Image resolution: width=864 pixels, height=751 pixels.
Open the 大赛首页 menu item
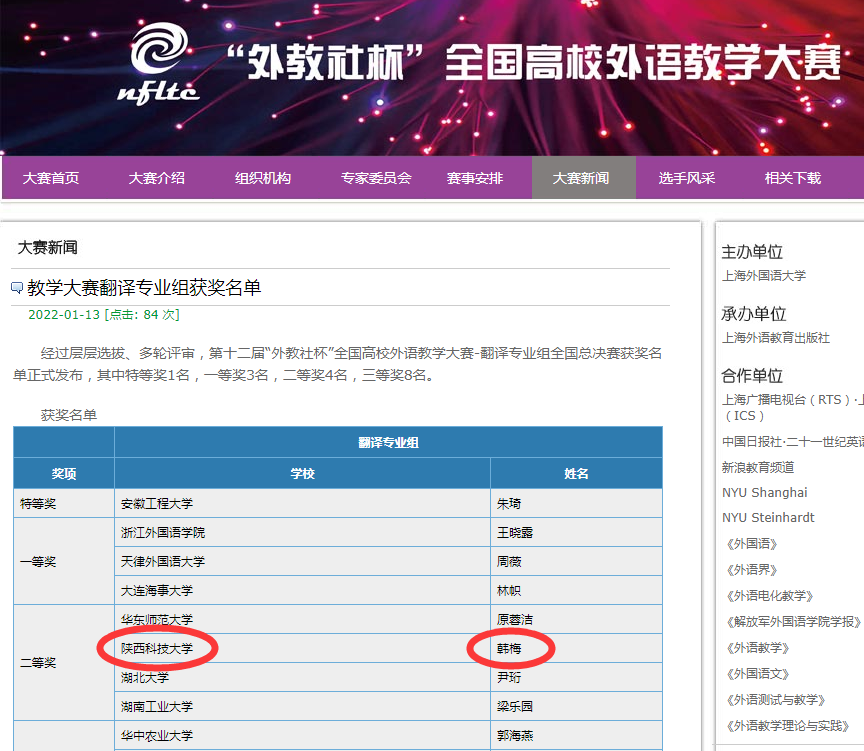tap(51, 178)
